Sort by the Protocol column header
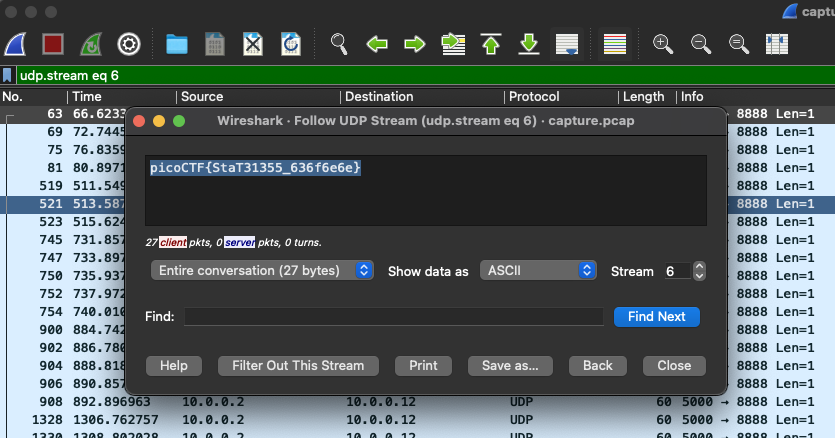Viewport: 835px width, 438px height. tap(562, 96)
